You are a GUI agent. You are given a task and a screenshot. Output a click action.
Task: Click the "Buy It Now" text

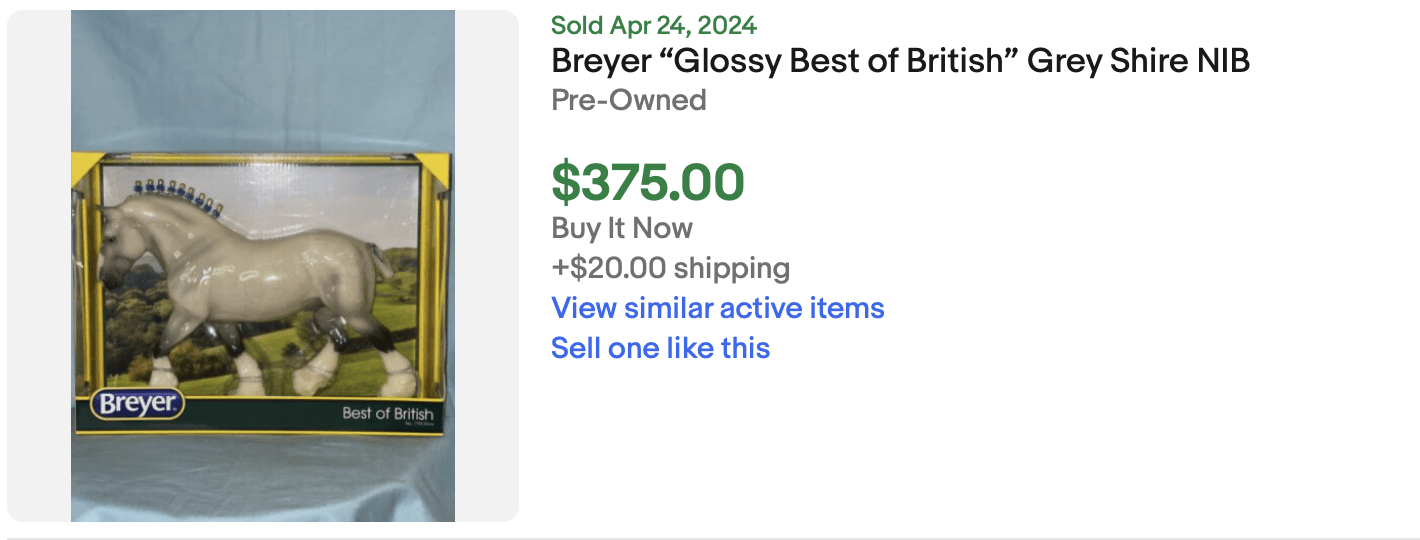pos(621,228)
